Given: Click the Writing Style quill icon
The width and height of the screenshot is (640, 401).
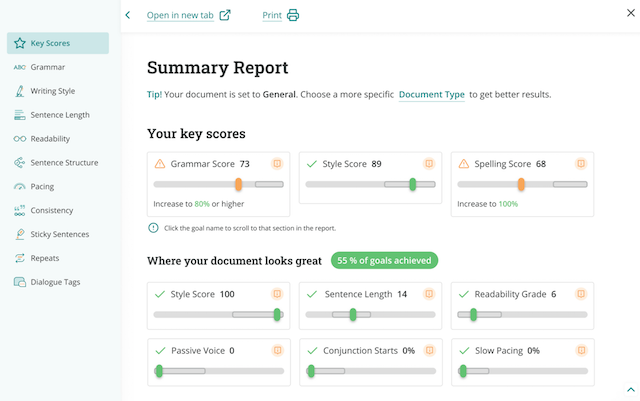Looking at the screenshot, I should click(20, 91).
